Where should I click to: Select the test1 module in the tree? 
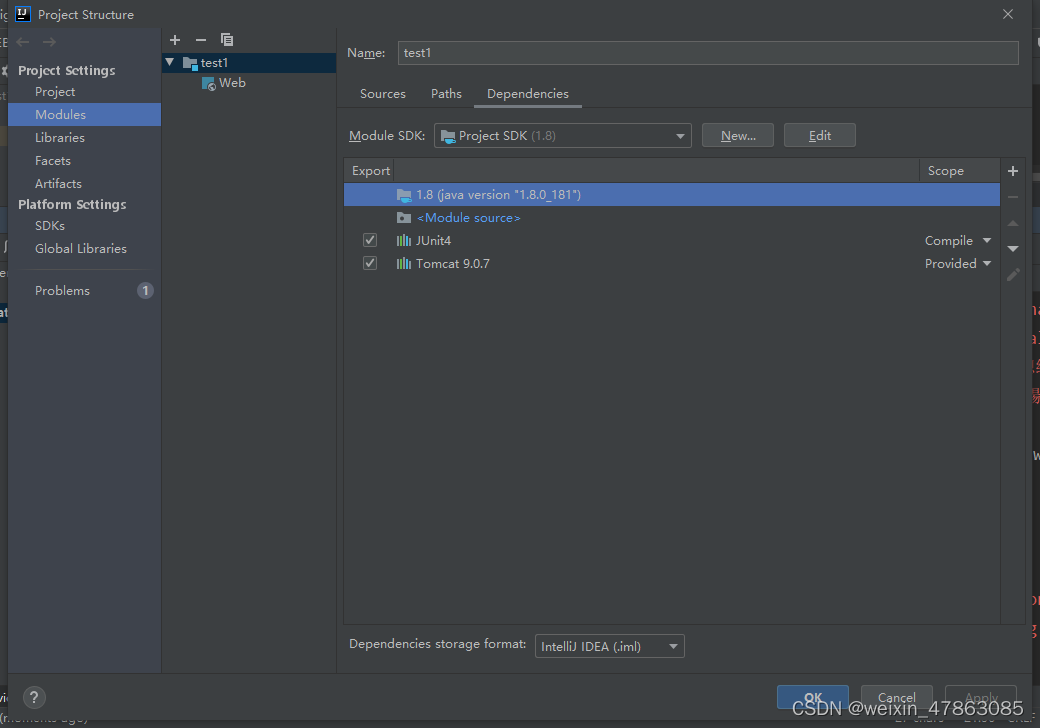[249, 63]
